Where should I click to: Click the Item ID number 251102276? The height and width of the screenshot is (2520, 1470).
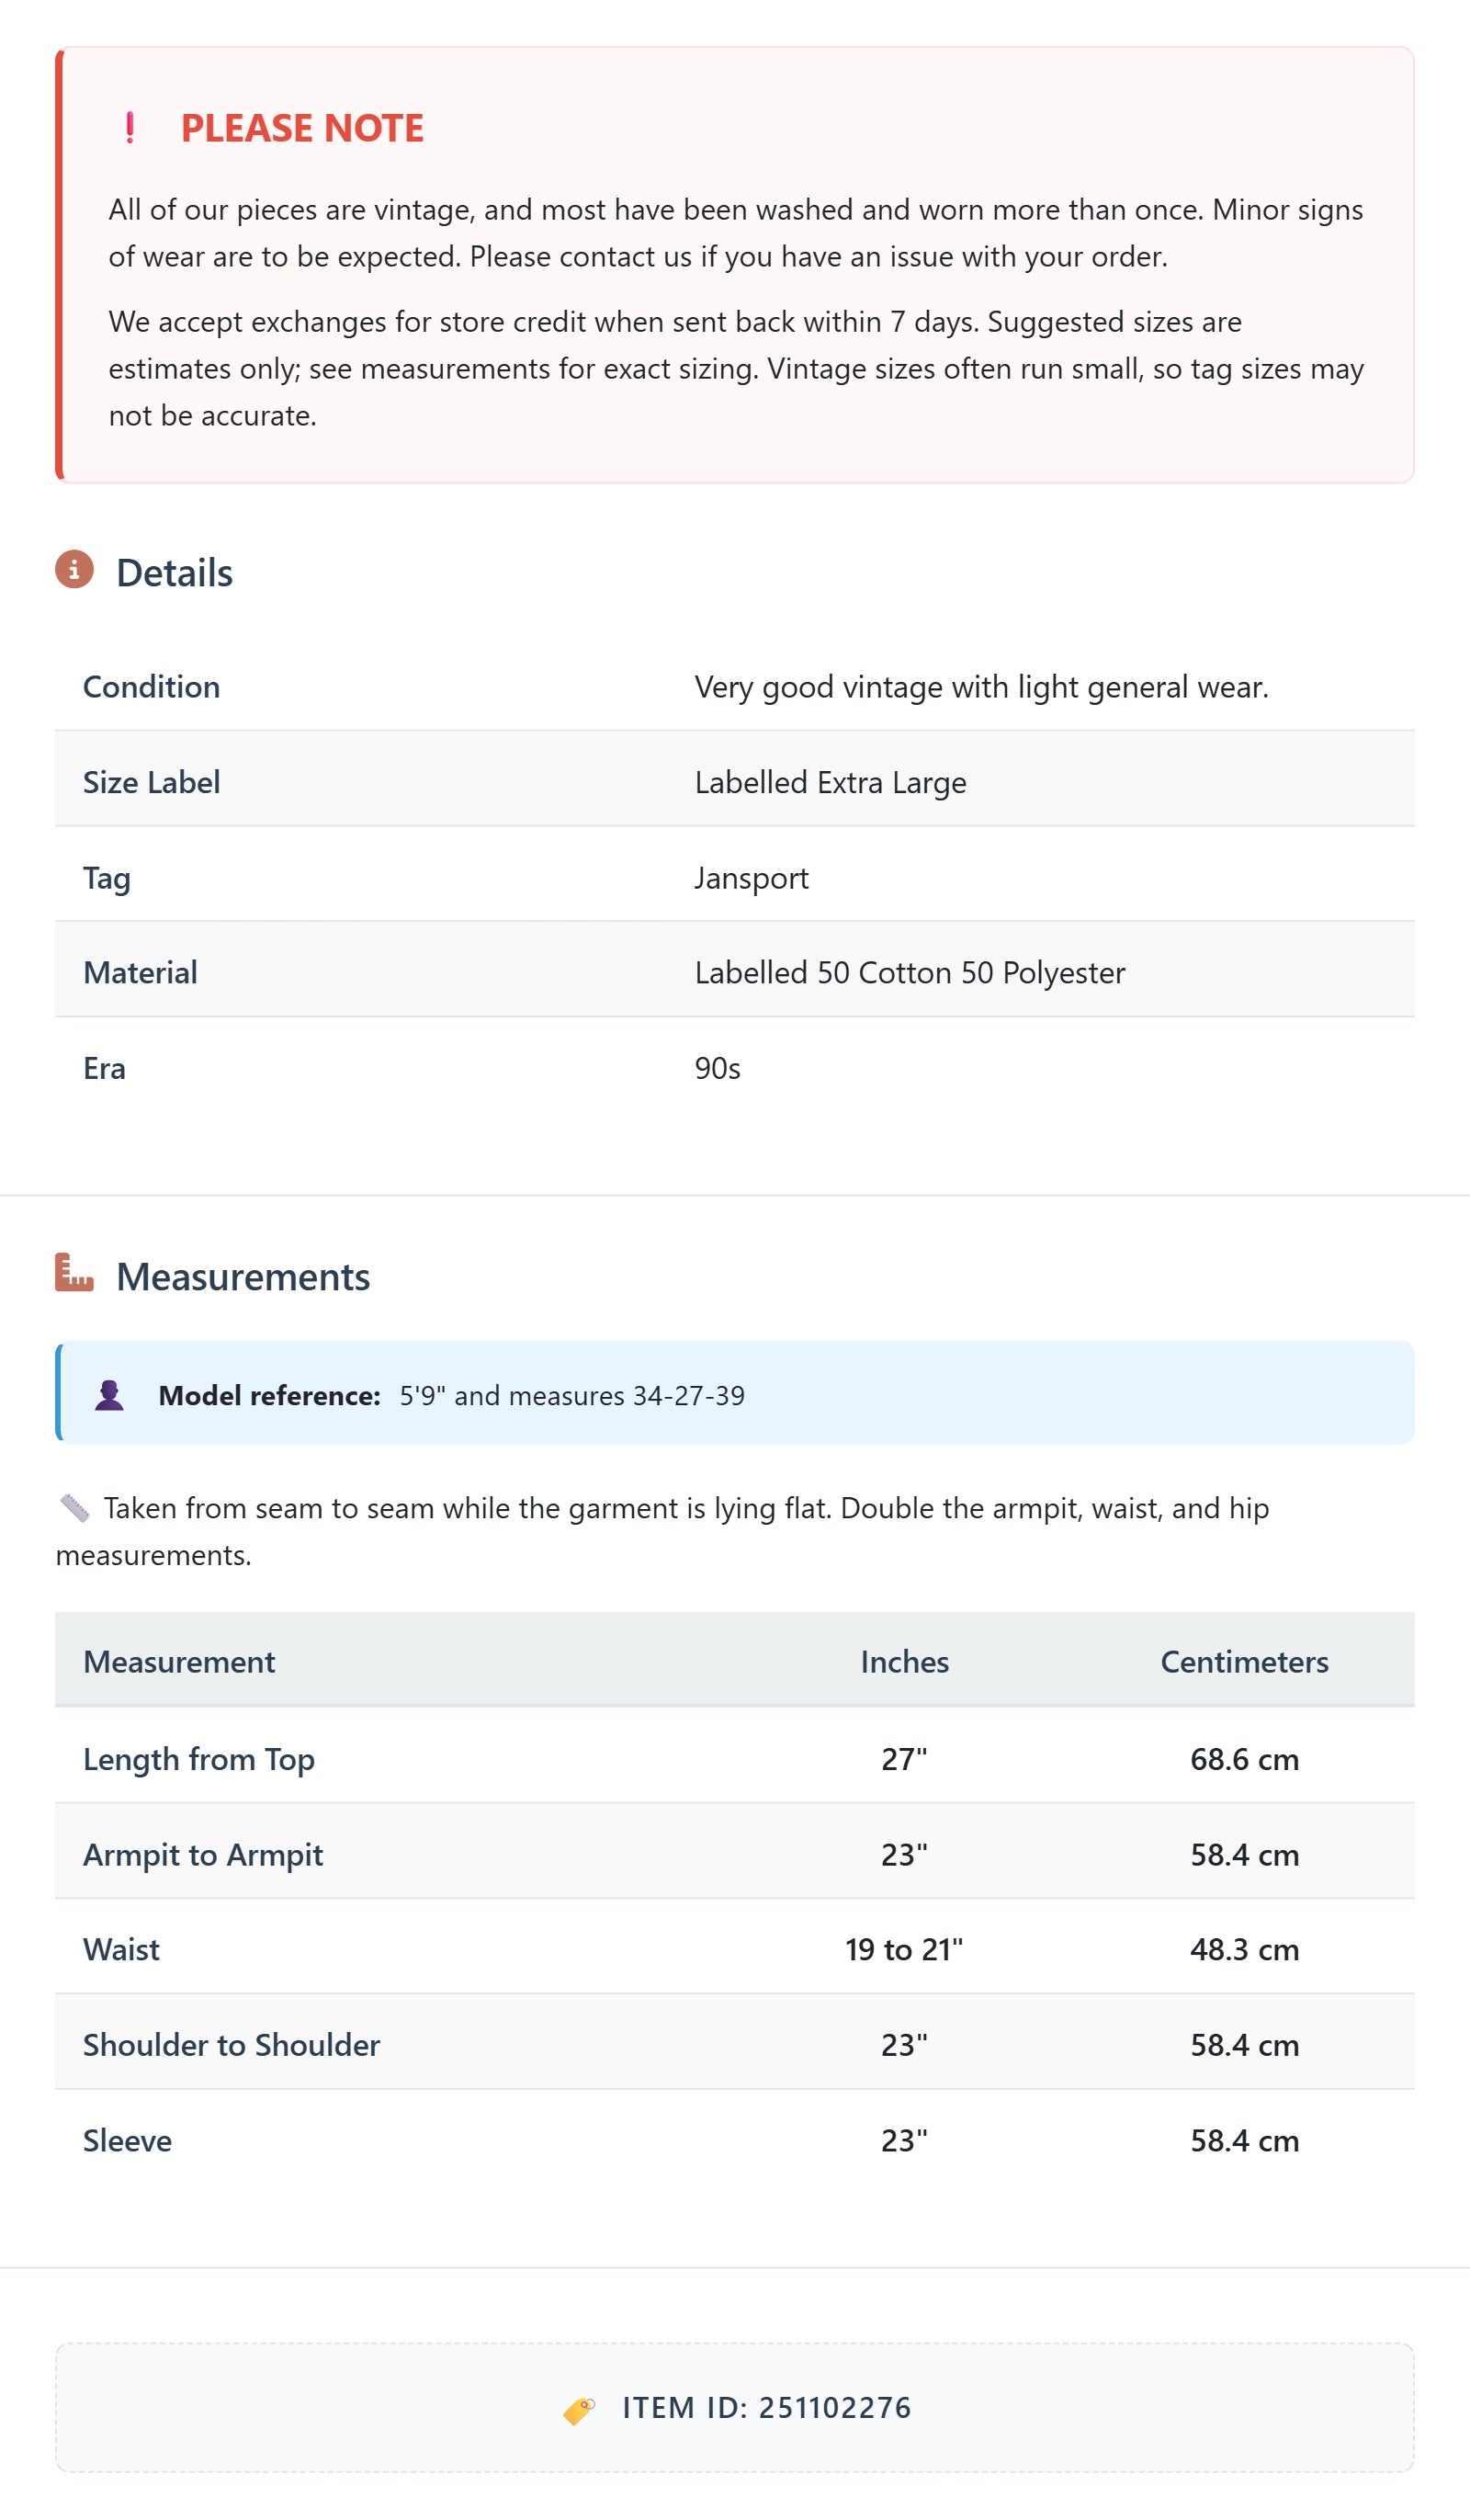point(834,2408)
